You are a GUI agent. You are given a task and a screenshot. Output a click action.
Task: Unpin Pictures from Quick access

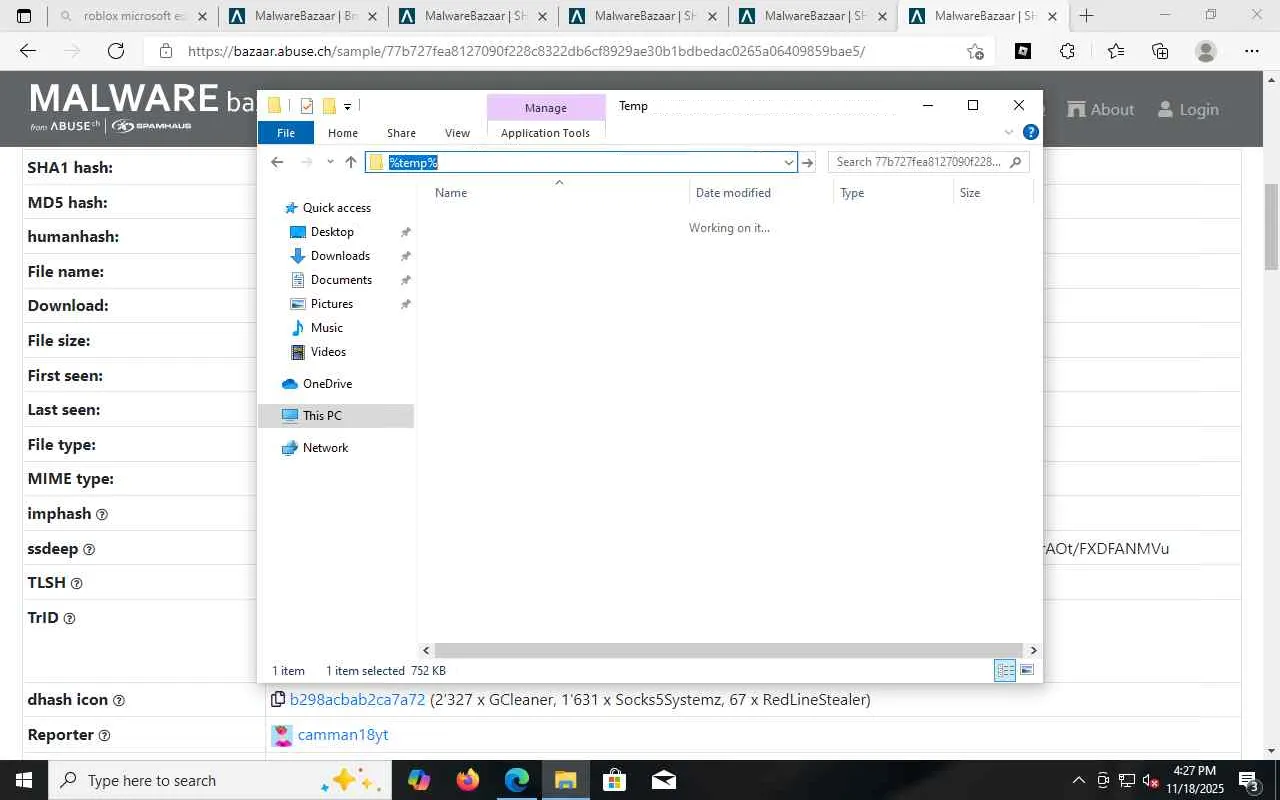(x=405, y=304)
